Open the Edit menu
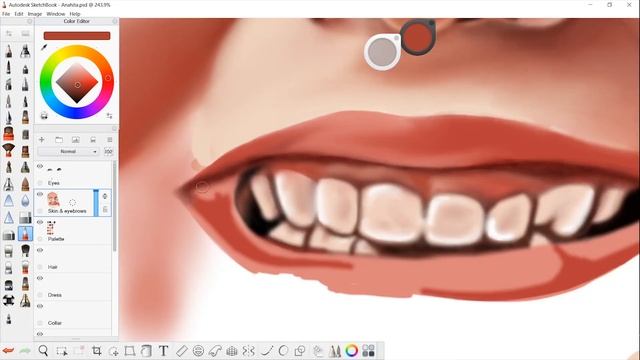640x360 pixels. pyautogui.click(x=19, y=14)
